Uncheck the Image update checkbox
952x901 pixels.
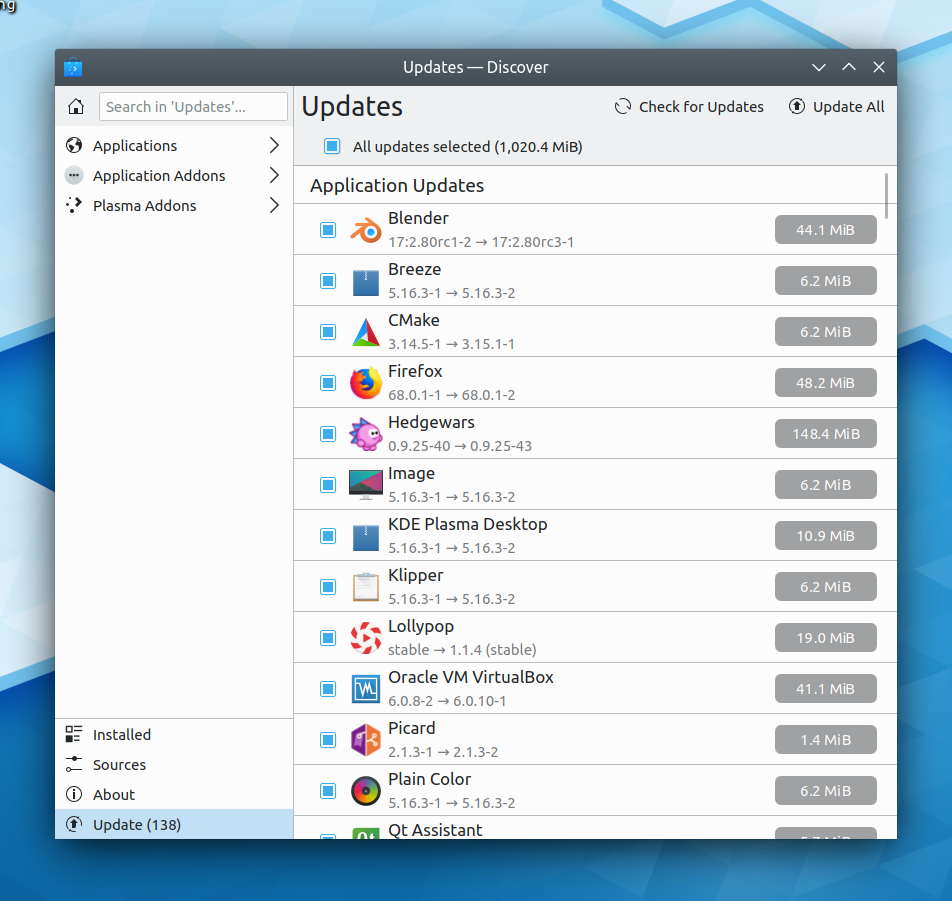[x=328, y=485]
